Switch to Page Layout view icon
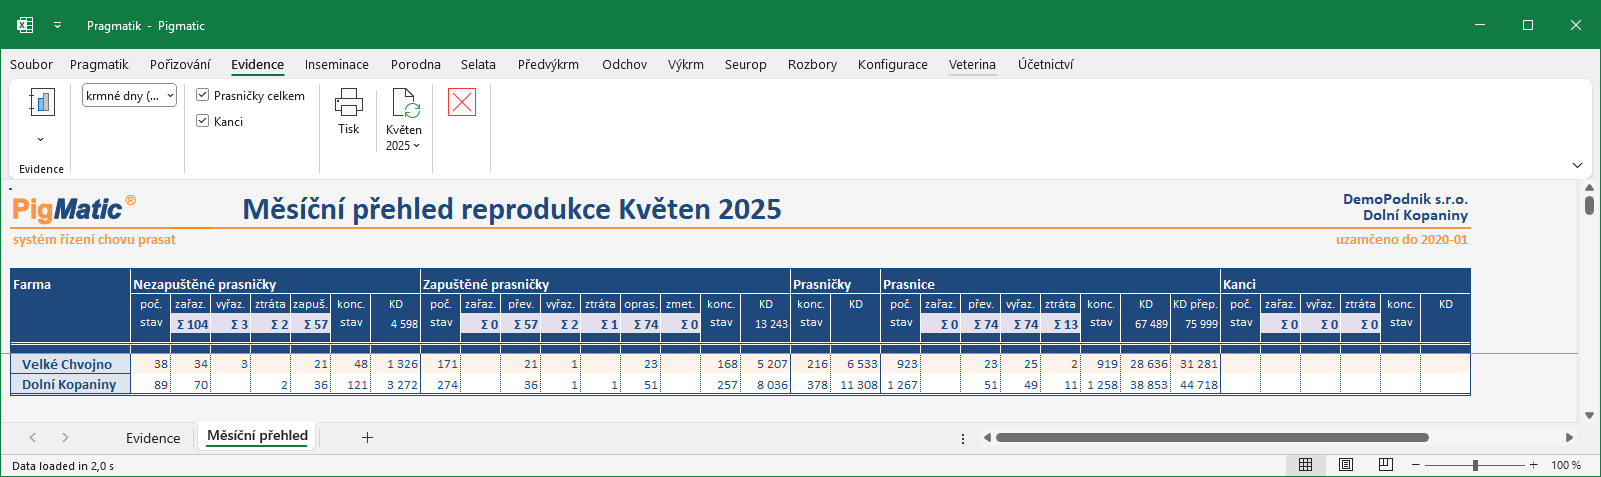 click(x=1345, y=465)
